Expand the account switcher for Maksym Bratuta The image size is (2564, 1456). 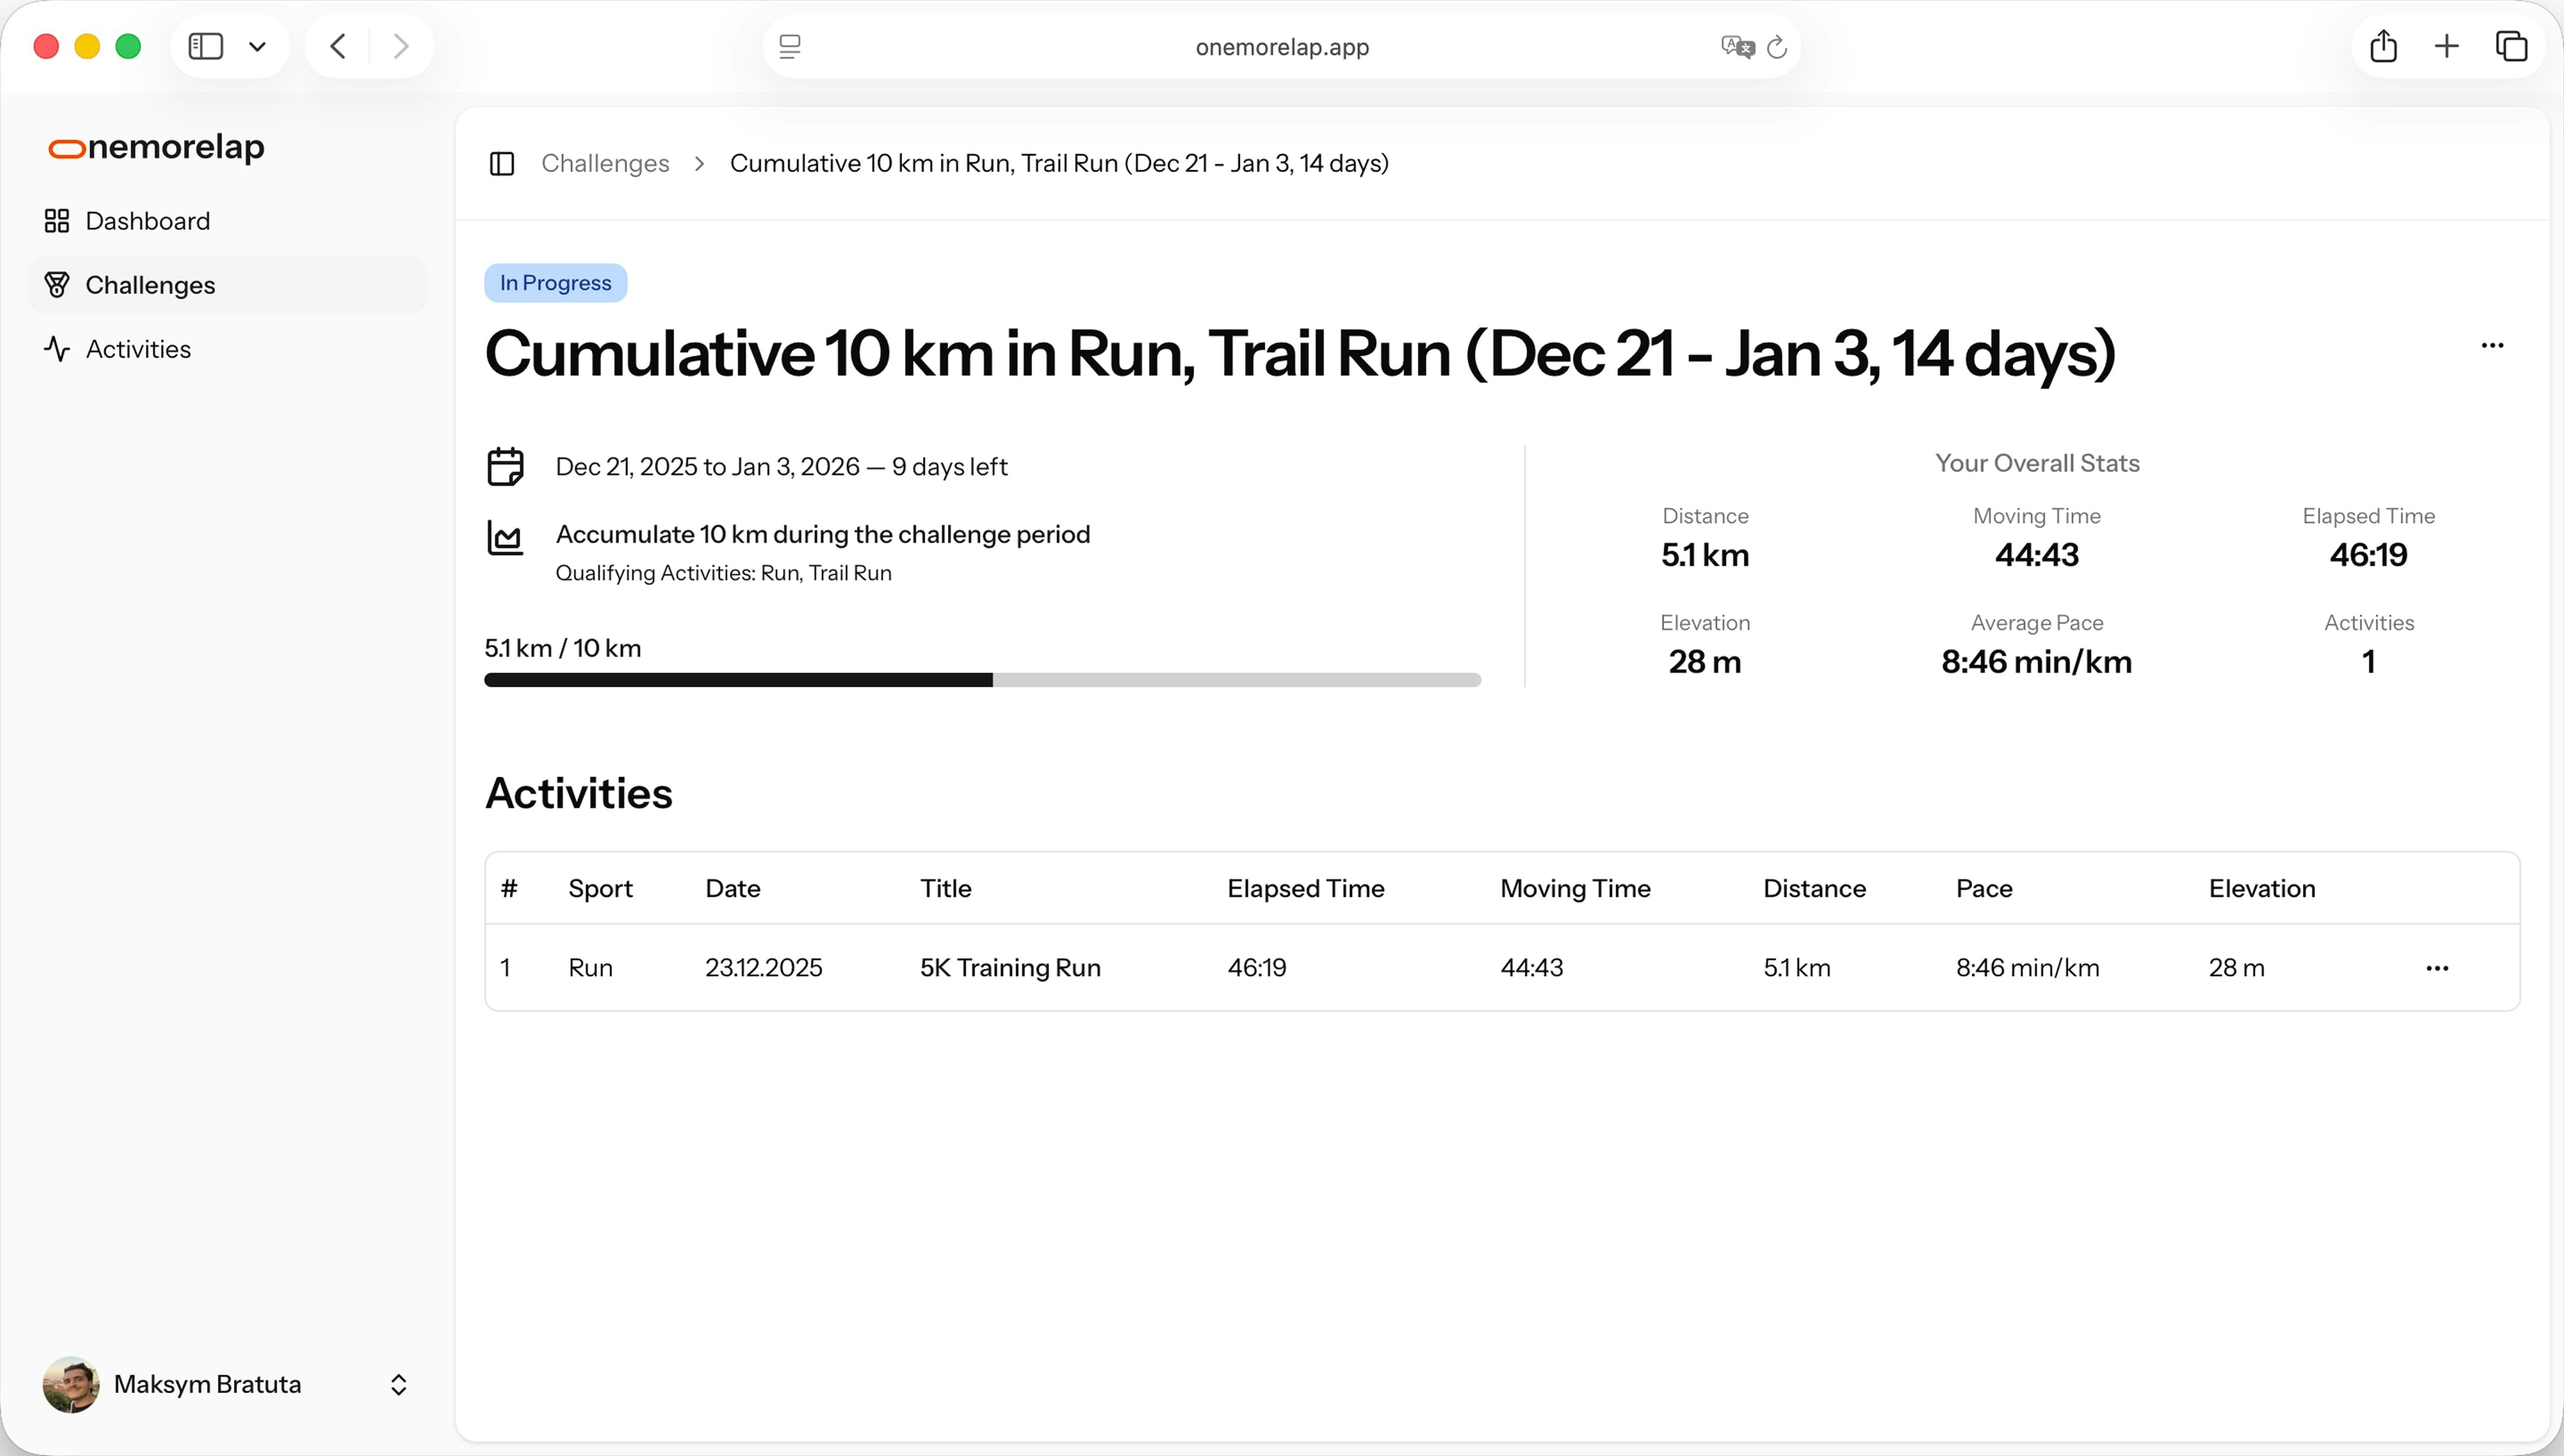[x=398, y=1384]
